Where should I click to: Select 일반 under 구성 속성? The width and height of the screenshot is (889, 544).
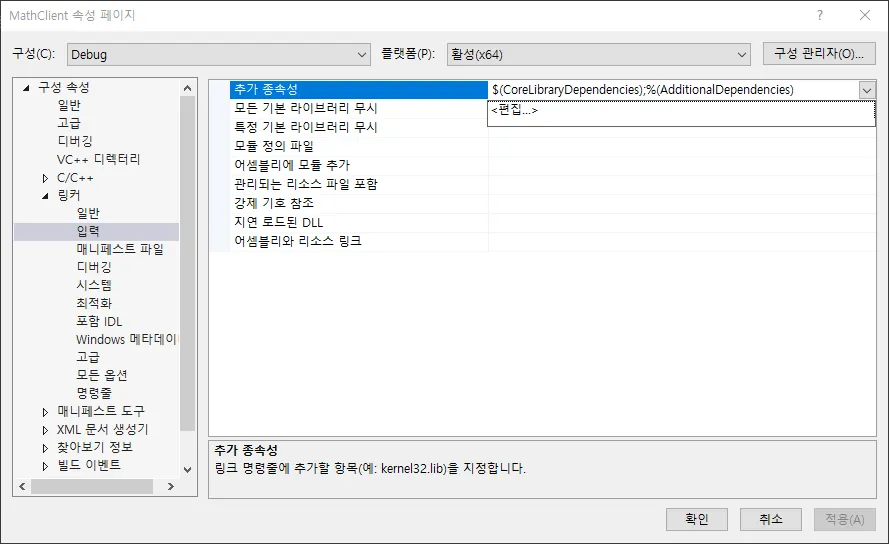[x=69, y=105]
